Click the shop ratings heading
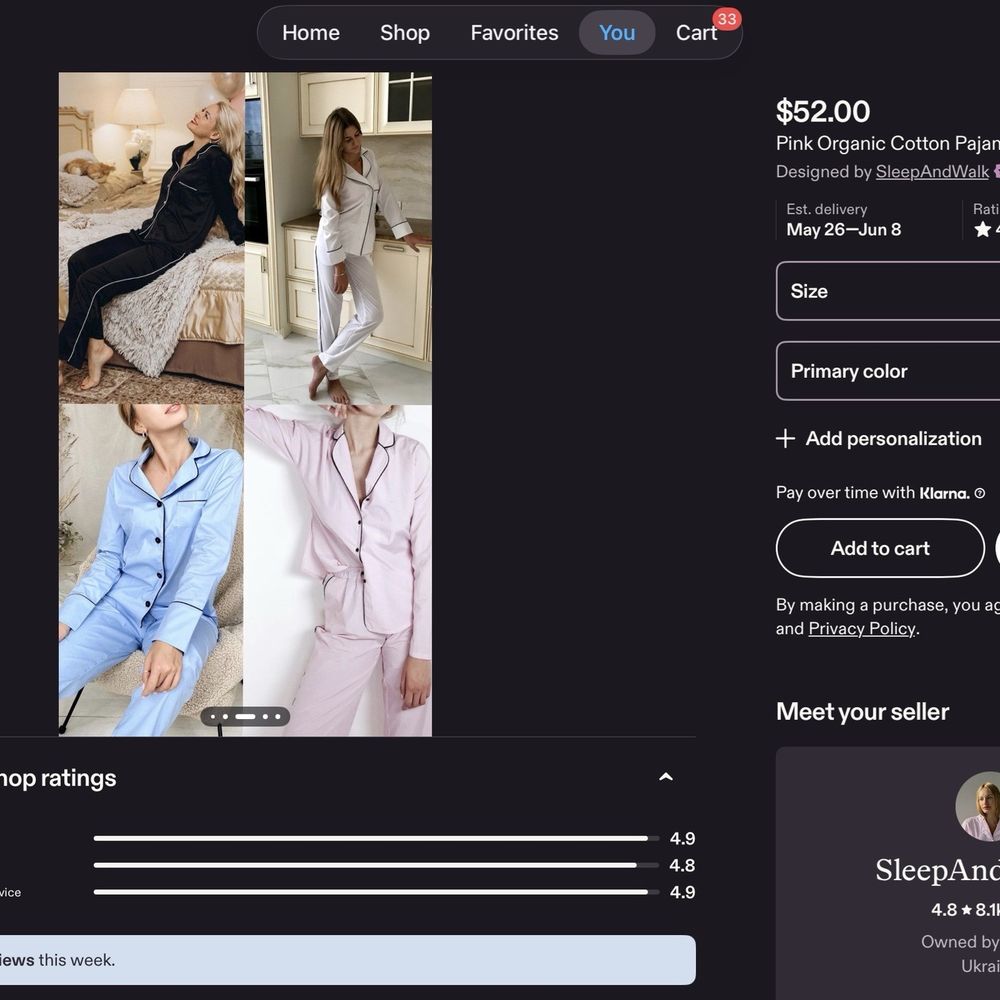 58,778
